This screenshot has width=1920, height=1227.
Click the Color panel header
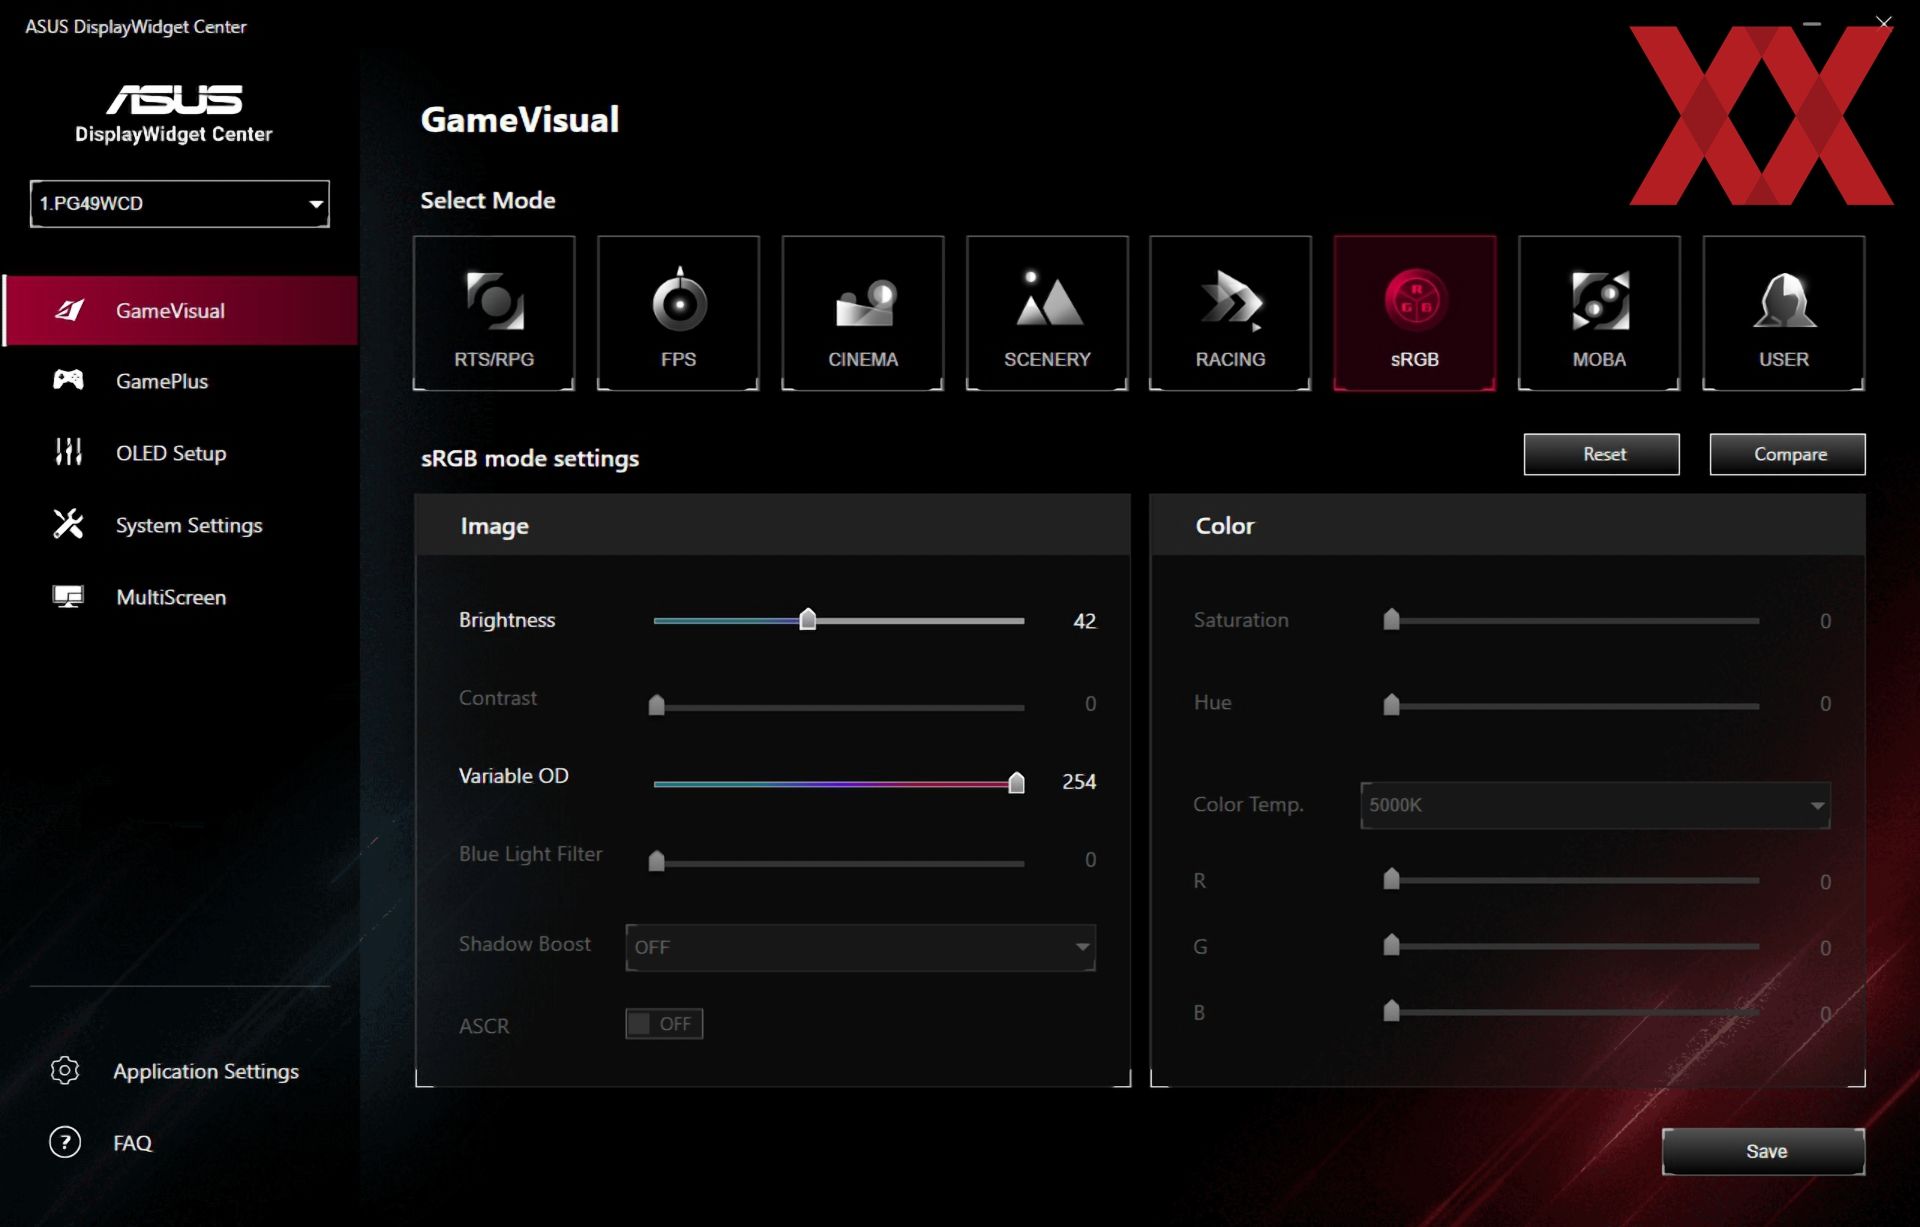(x=1508, y=525)
